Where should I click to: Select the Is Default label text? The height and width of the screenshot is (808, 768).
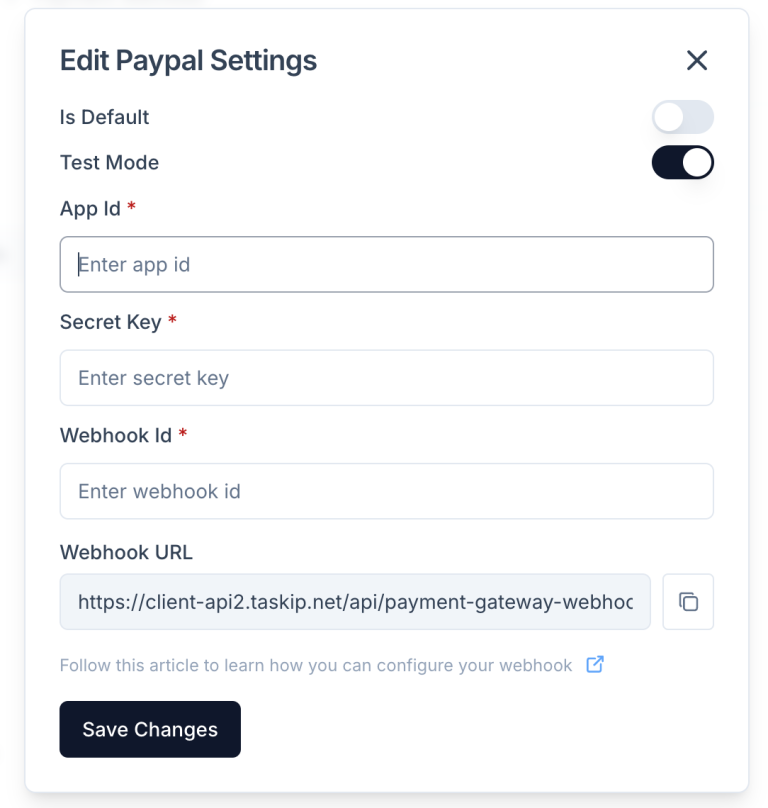click(x=104, y=117)
